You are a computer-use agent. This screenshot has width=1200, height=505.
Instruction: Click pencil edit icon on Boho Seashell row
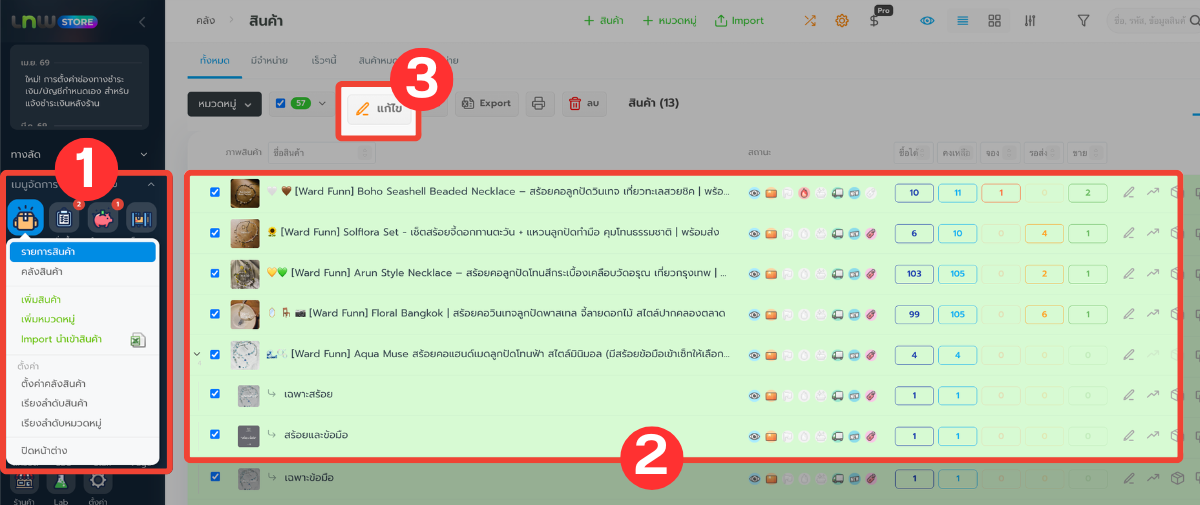tap(1129, 193)
